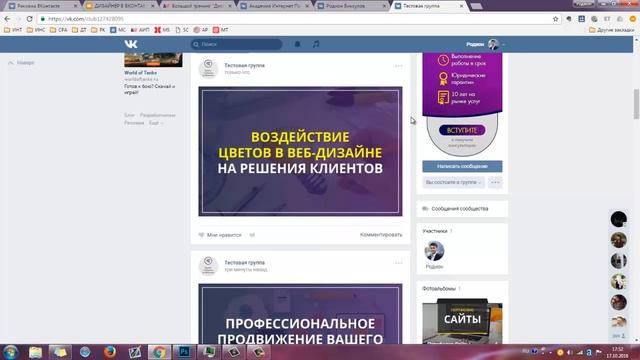Go back with the browser back arrow
The width and height of the screenshot is (640, 360).
7,19
